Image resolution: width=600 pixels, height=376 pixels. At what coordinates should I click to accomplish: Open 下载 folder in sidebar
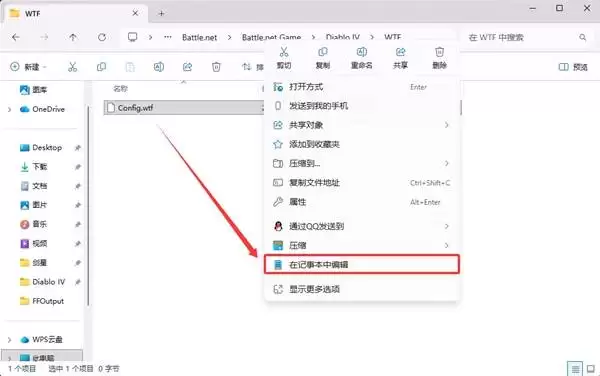[33, 167]
